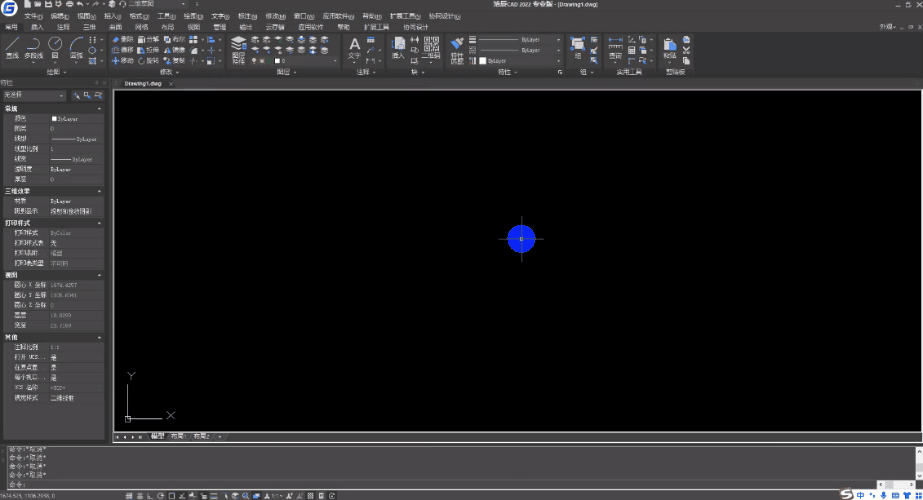Open the 文件 (File) menu

tap(33, 17)
